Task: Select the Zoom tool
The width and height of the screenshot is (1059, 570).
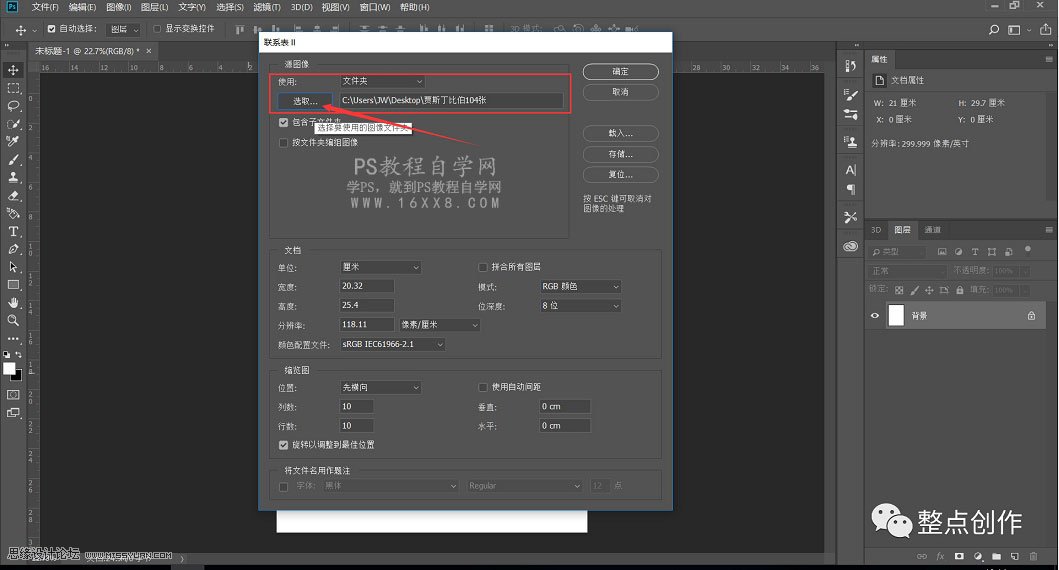Action: [x=13, y=320]
